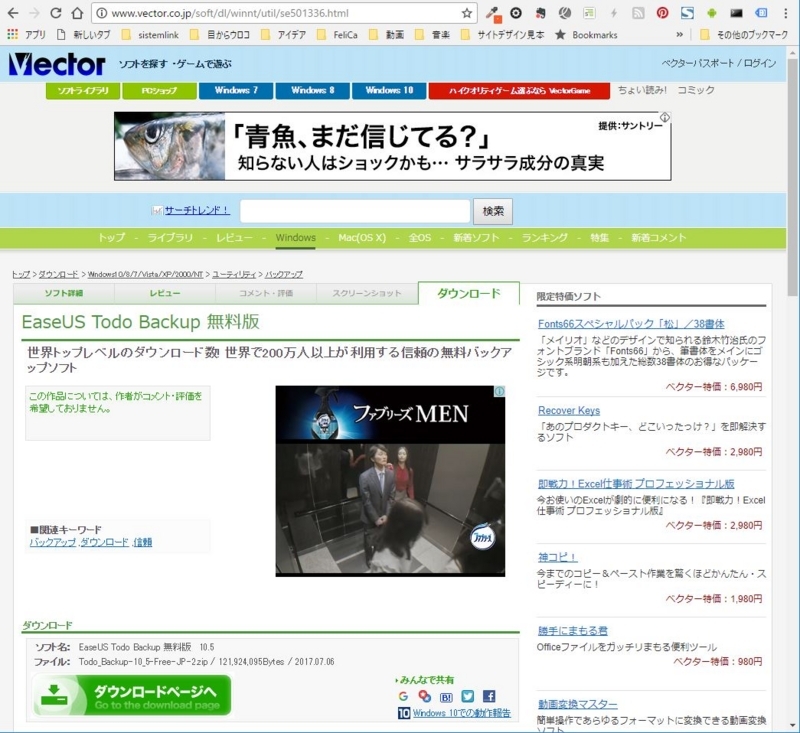Click the browser address bar URL
800x733 pixels.
pos(230,13)
